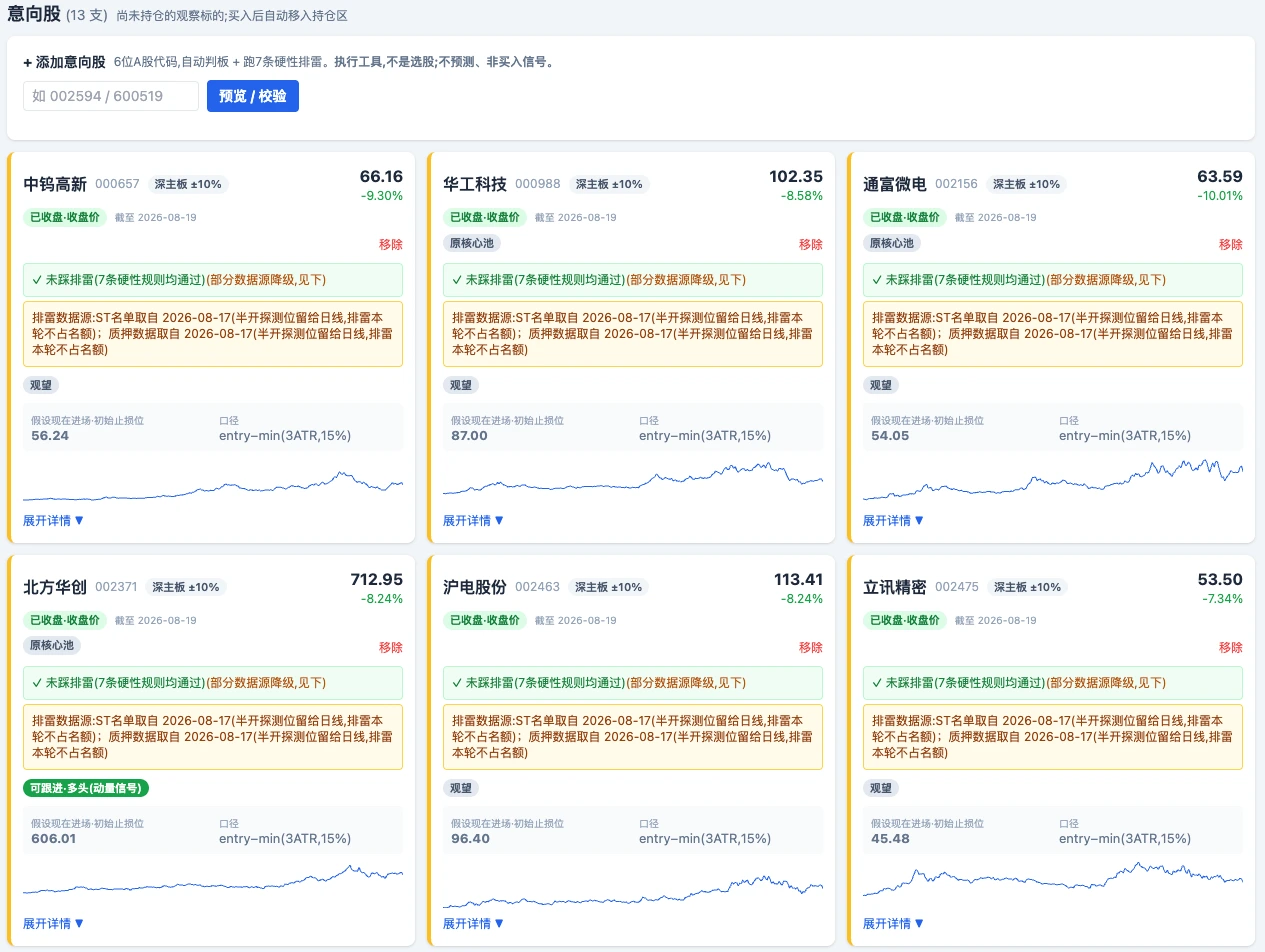Click the 已收盘·收盘价 badge on 北方华创

(x=64, y=620)
